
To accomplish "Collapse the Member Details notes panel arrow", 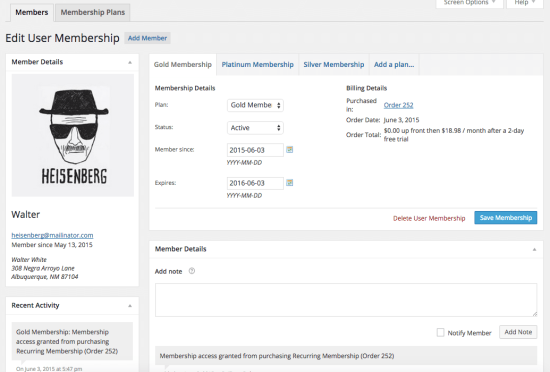I will click(534, 250).
